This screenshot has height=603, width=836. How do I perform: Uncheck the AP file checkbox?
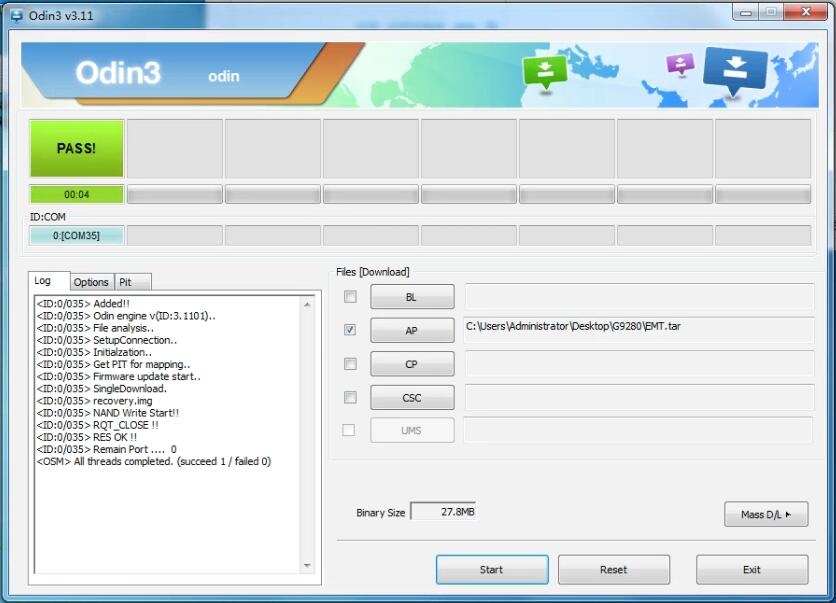click(x=350, y=330)
